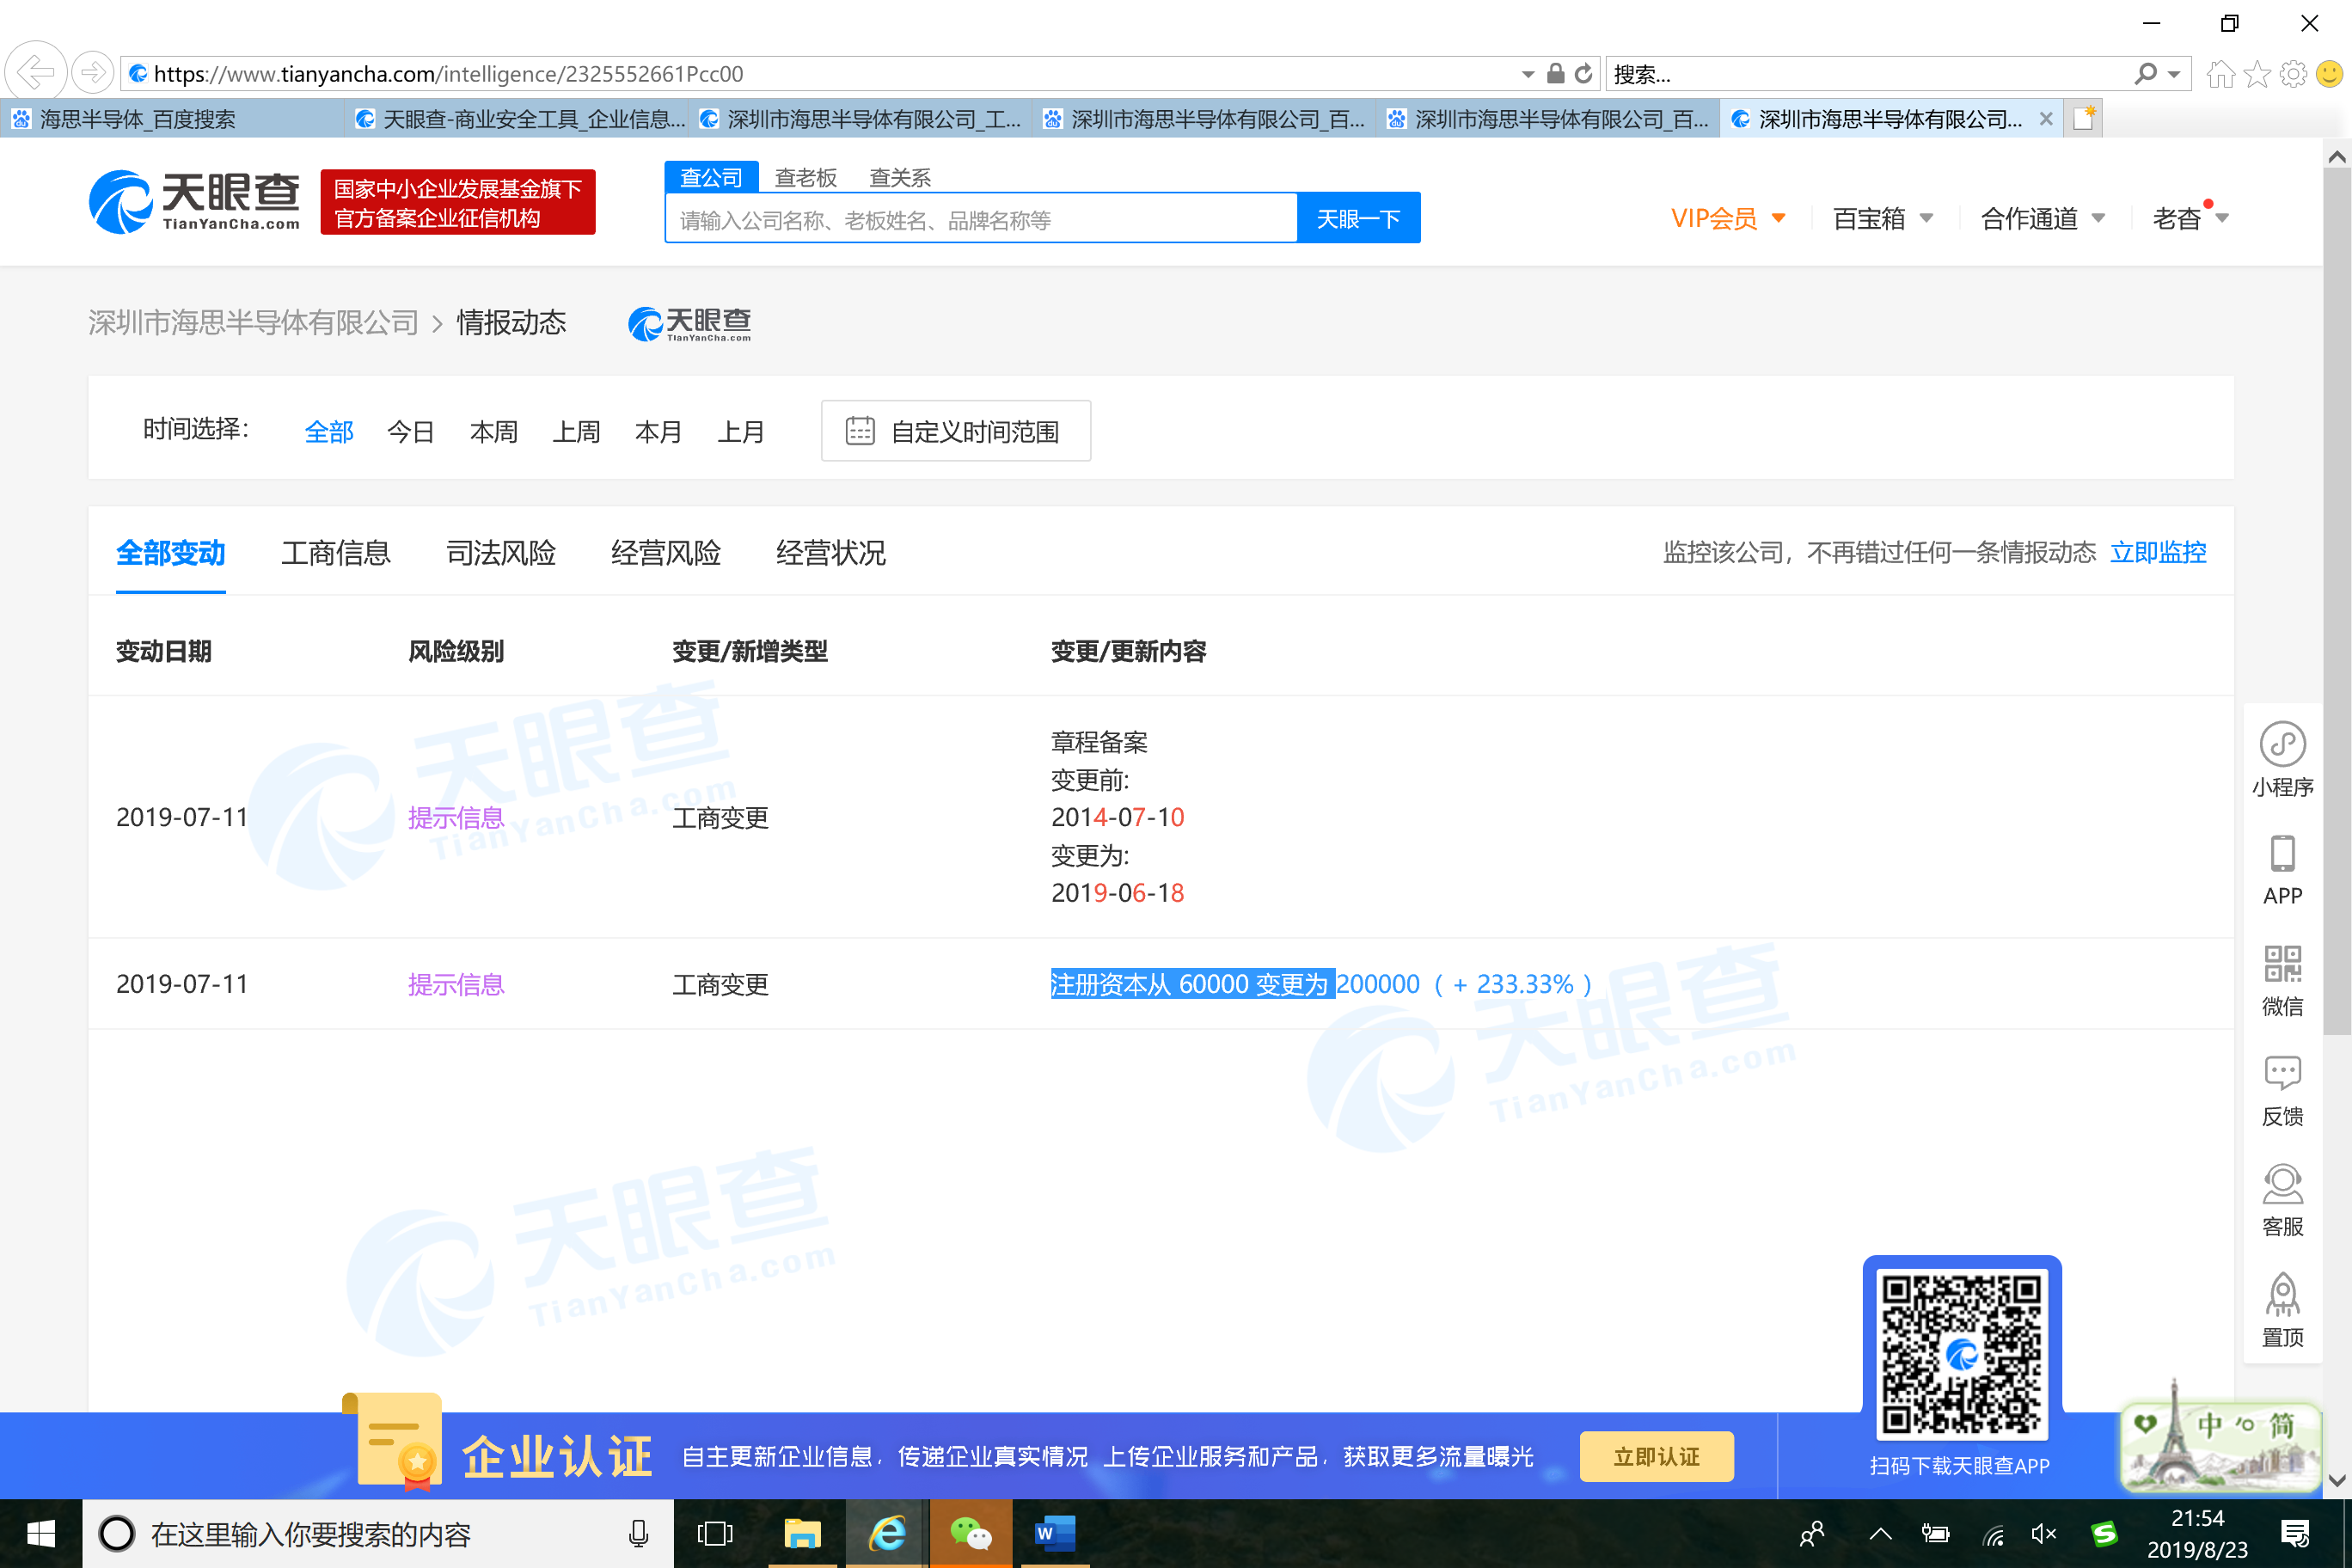The height and width of the screenshot is (1568, 2352).
Task: Click the Windows taskbar search box
Action: coord(378,1533)
